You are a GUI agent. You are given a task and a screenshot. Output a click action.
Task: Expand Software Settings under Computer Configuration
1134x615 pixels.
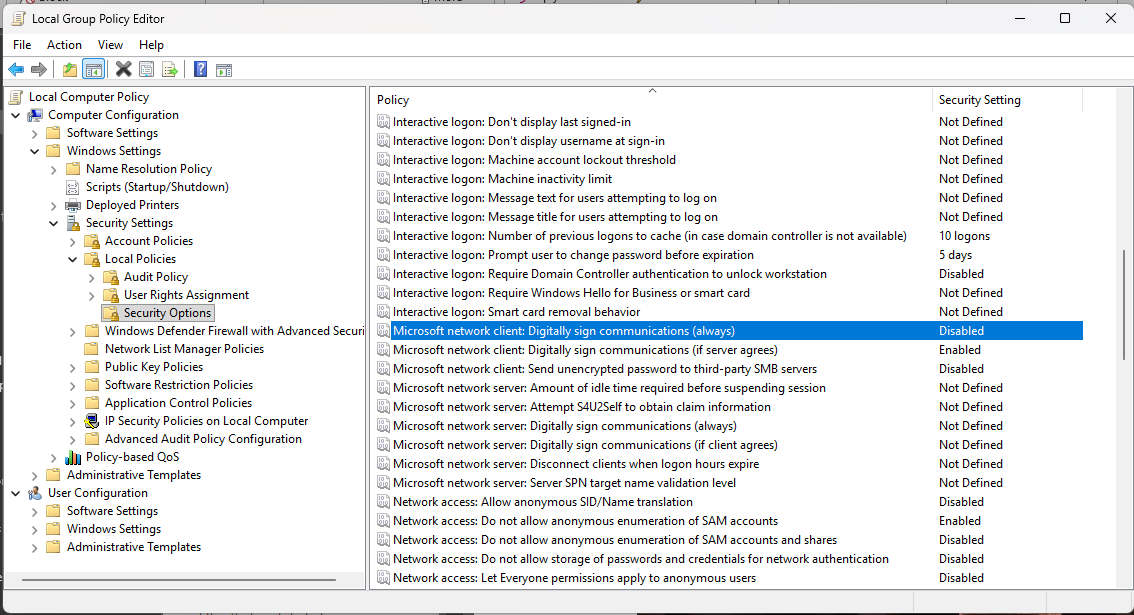click(x=35, y=133)
